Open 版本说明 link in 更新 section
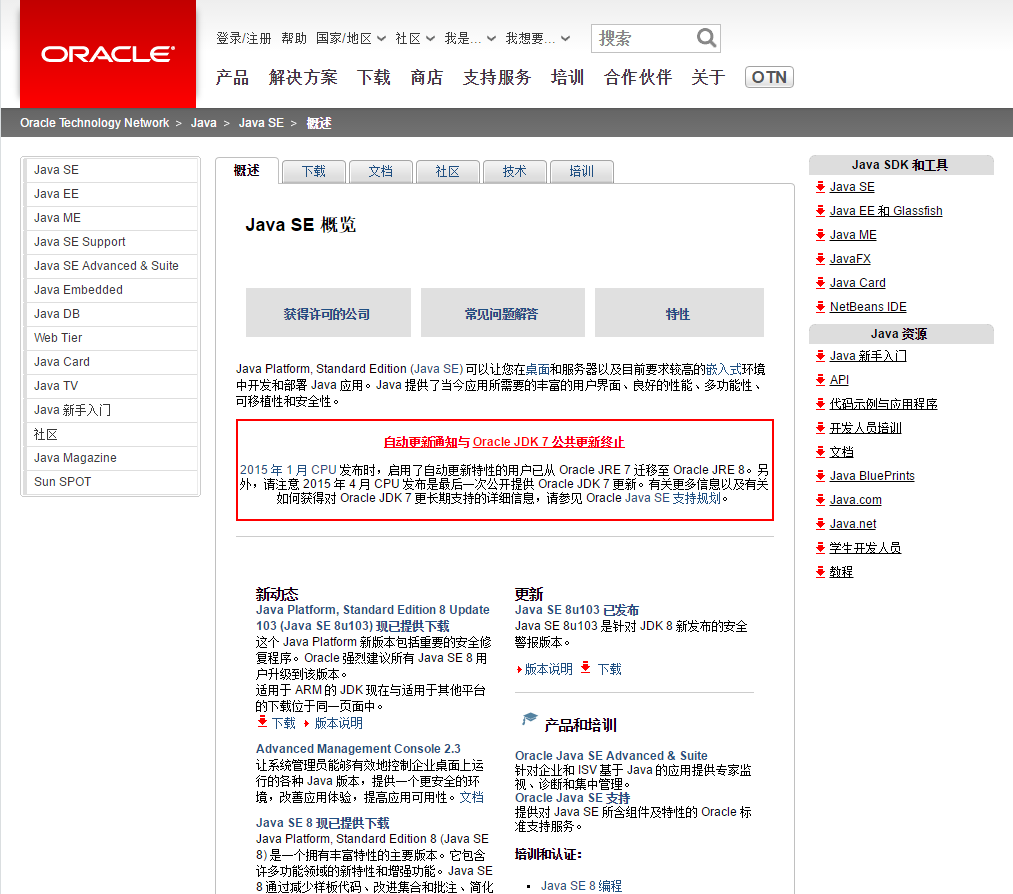This screenshot has height=894, width=1013. [548, 669]
